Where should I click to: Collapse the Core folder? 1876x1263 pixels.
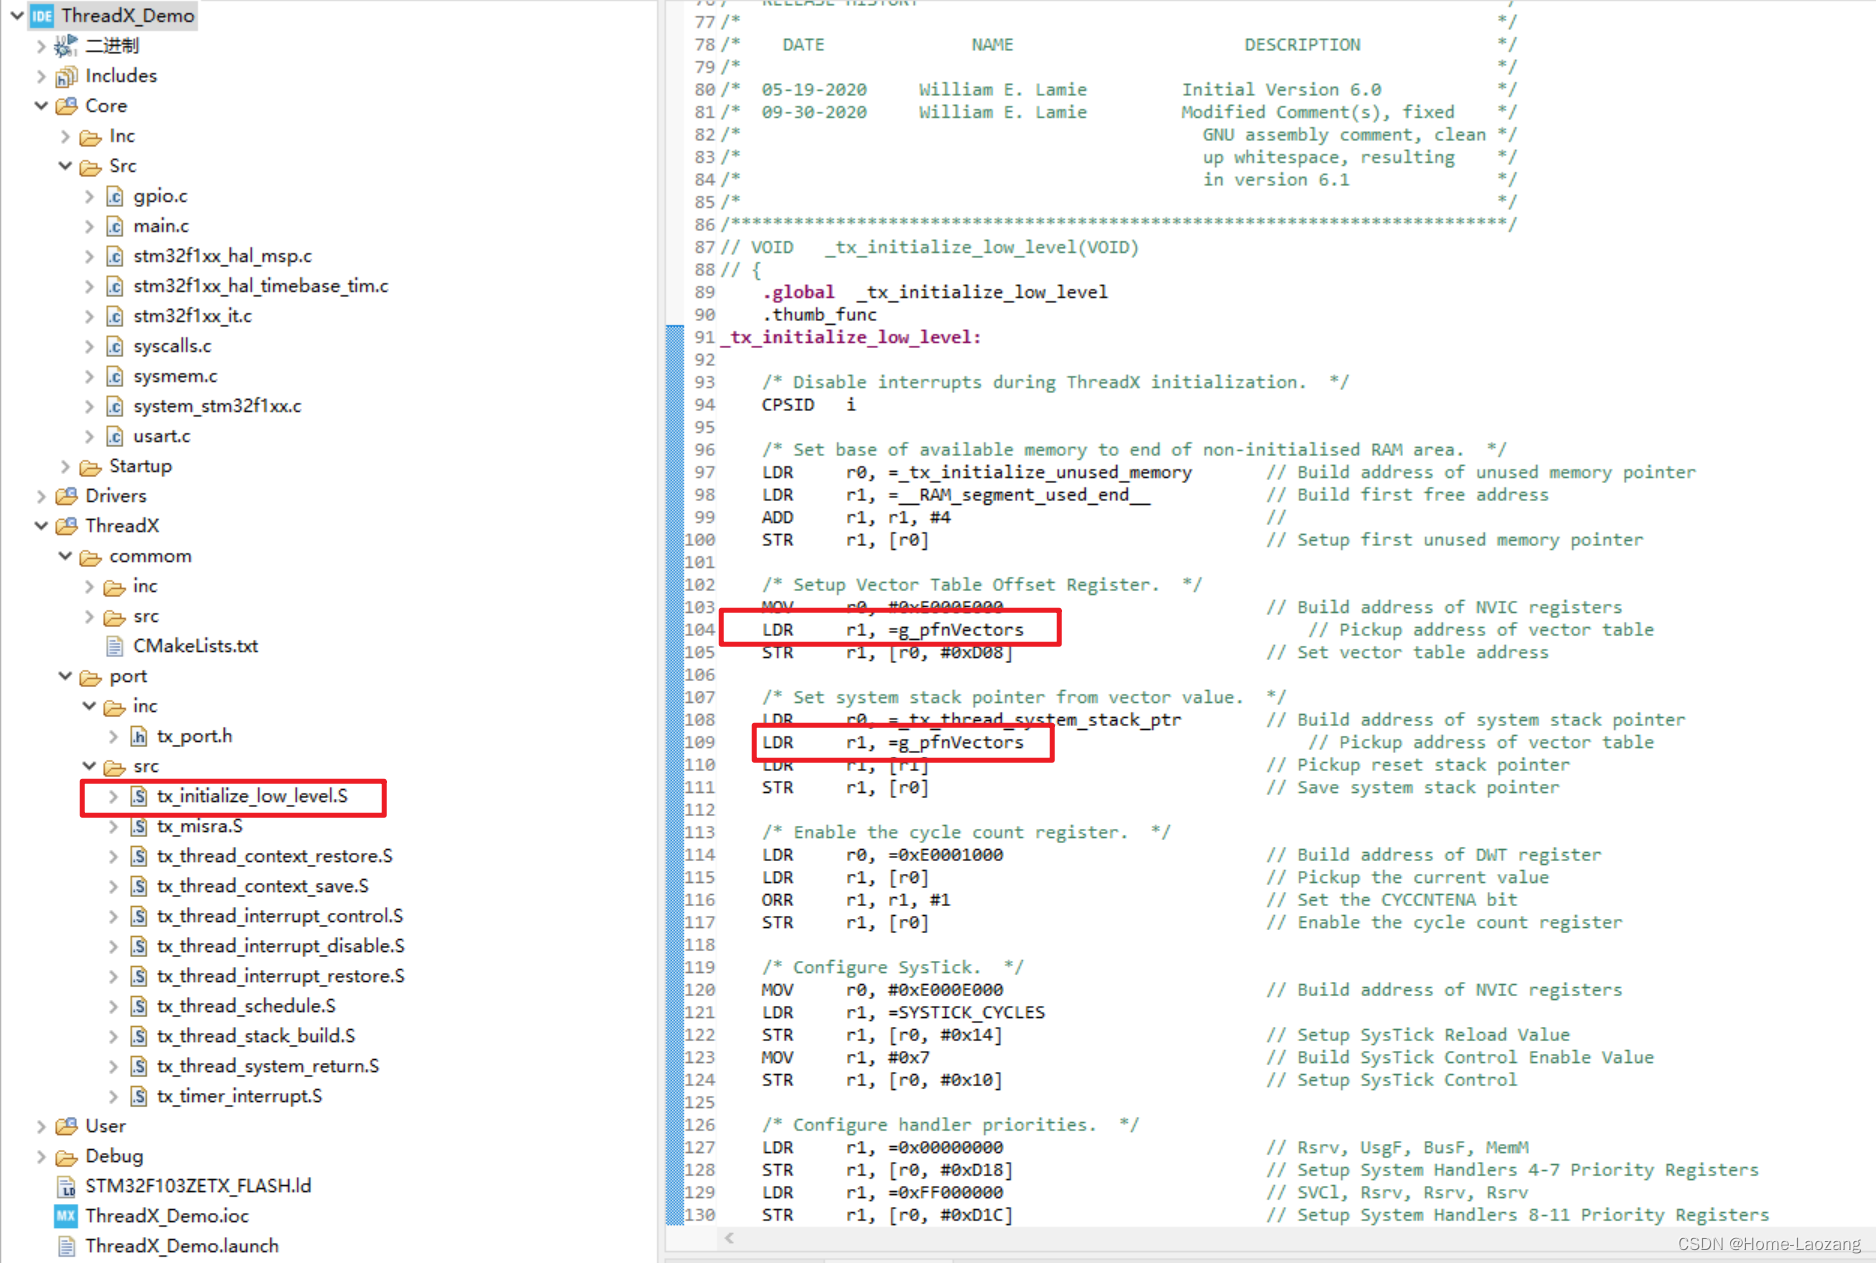click(41, 105)
